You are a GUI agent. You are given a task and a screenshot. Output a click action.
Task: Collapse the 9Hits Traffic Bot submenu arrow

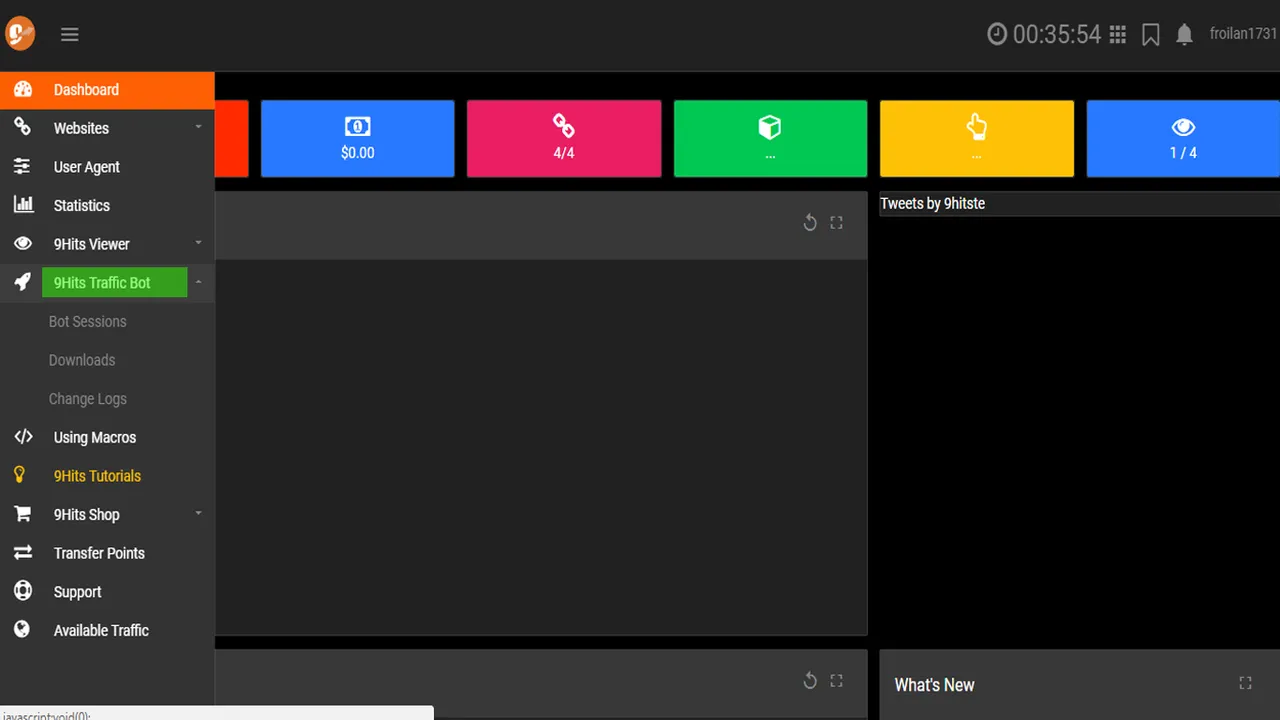point(198,282)
